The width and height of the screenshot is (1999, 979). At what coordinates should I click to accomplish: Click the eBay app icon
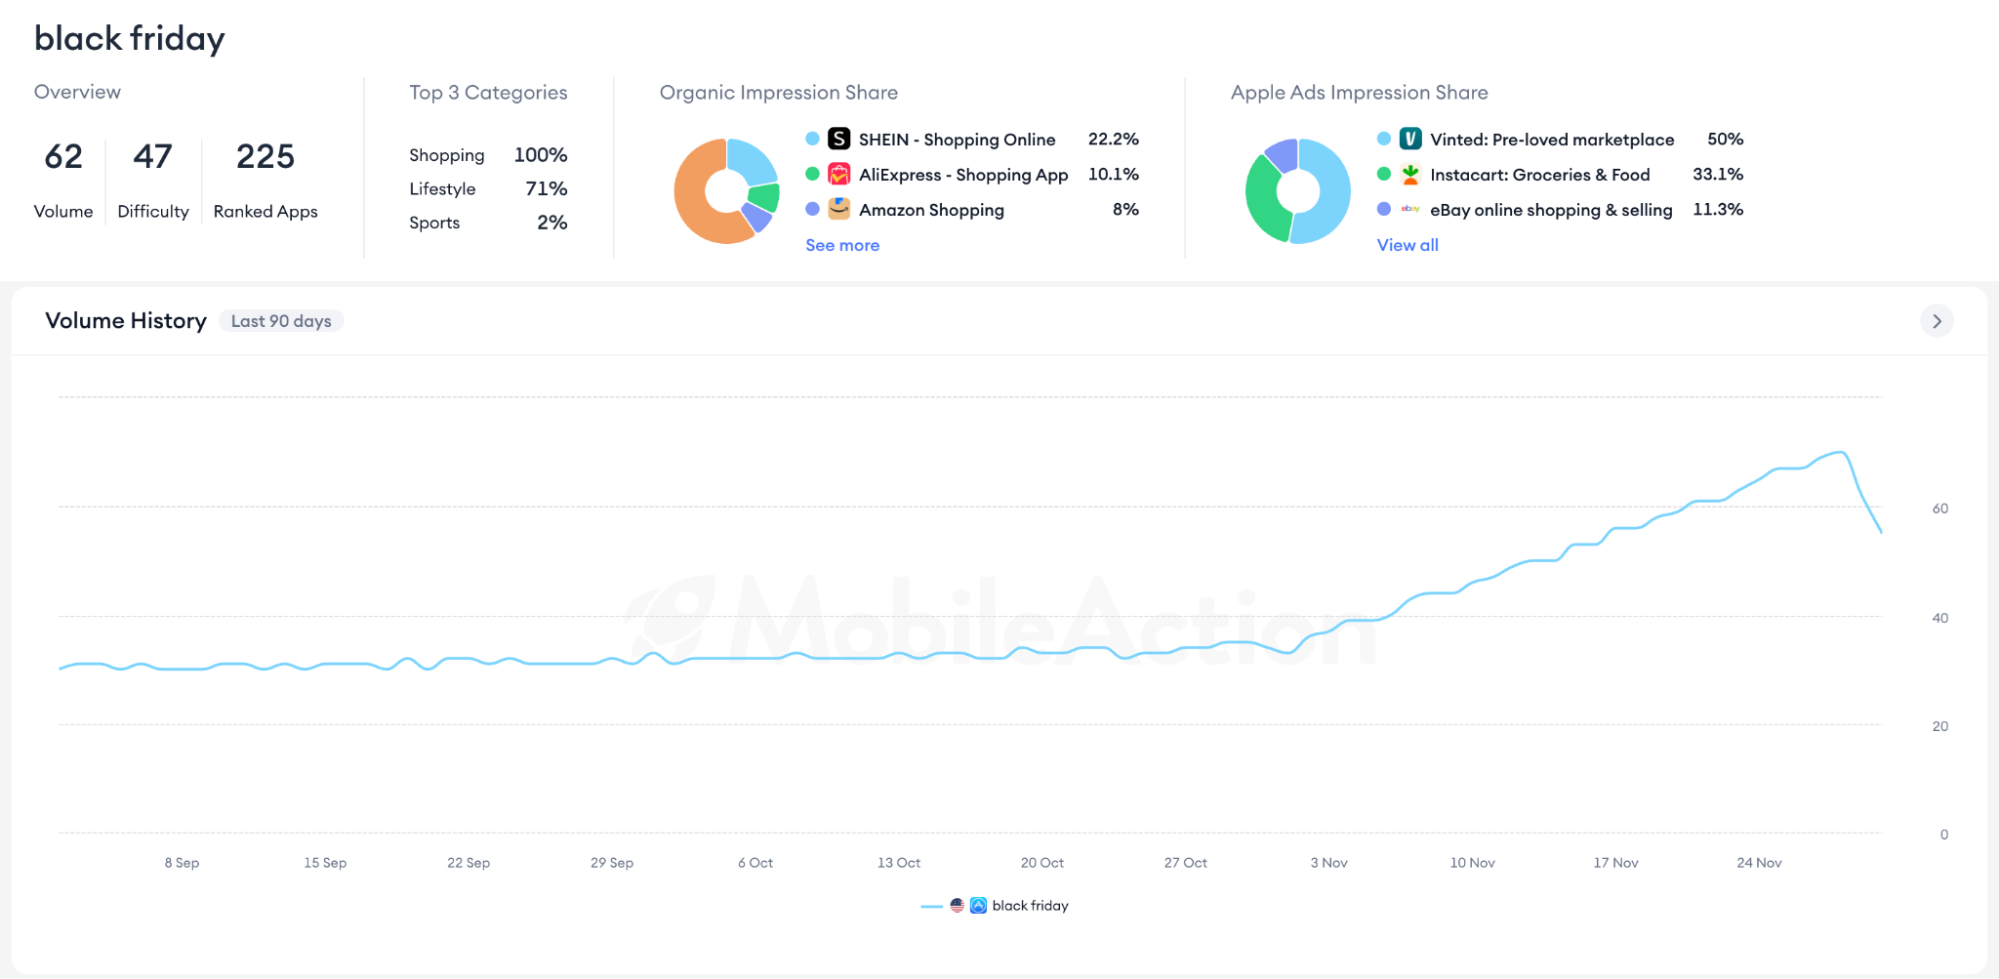1410,209
